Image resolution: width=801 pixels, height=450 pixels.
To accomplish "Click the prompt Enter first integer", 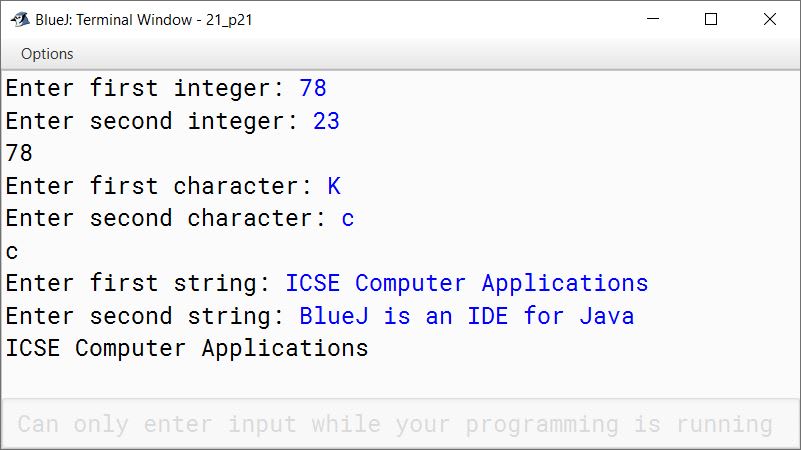I will tap(144, 88).
